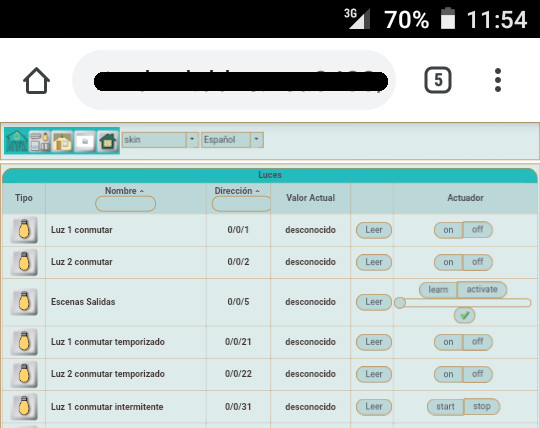Open the browser tabs counter showing 5
Screen dimensions: 540x428
437,80
